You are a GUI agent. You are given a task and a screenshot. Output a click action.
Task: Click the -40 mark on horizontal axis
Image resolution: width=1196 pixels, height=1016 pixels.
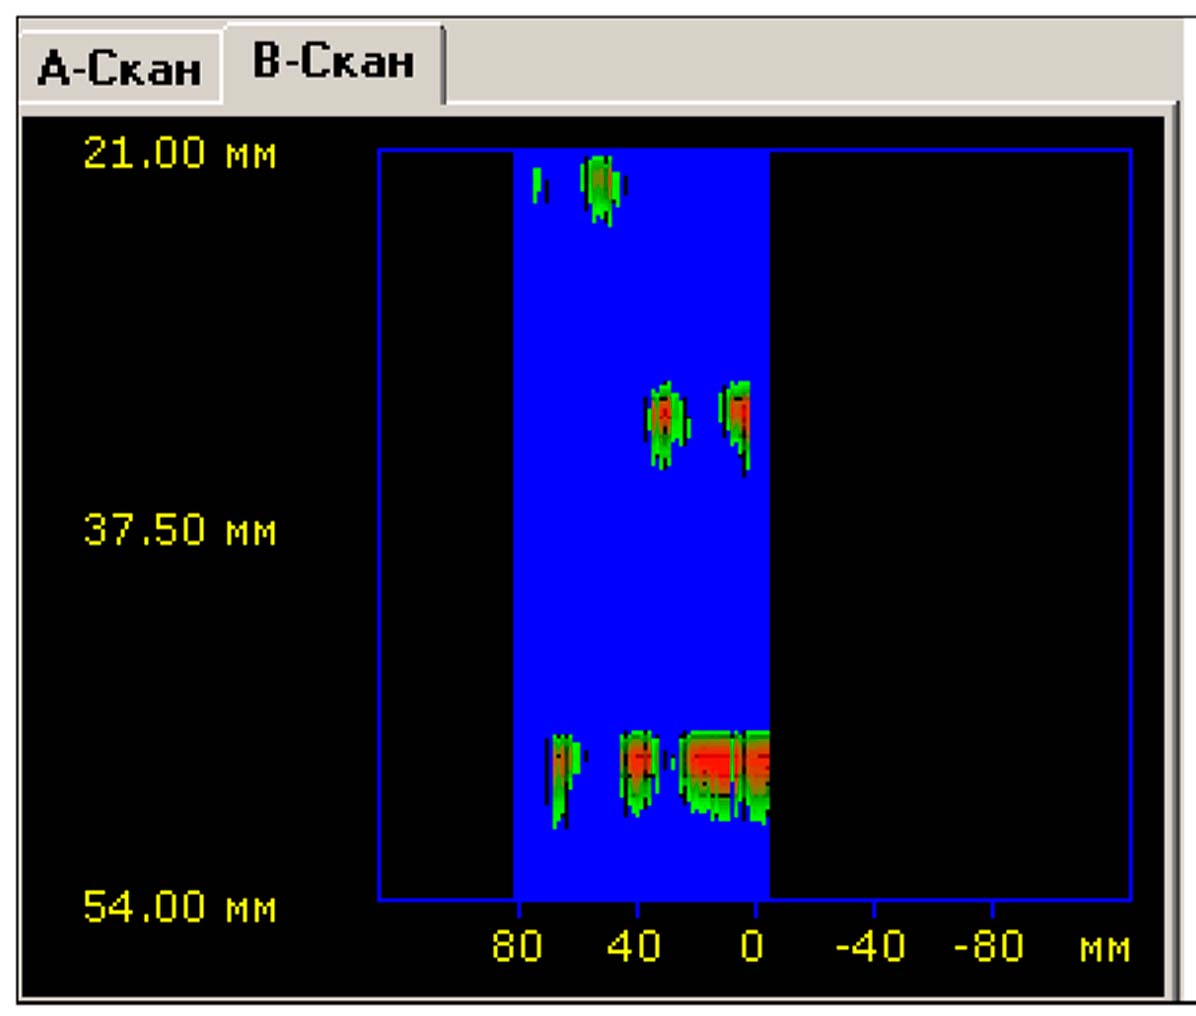[870, 945]
